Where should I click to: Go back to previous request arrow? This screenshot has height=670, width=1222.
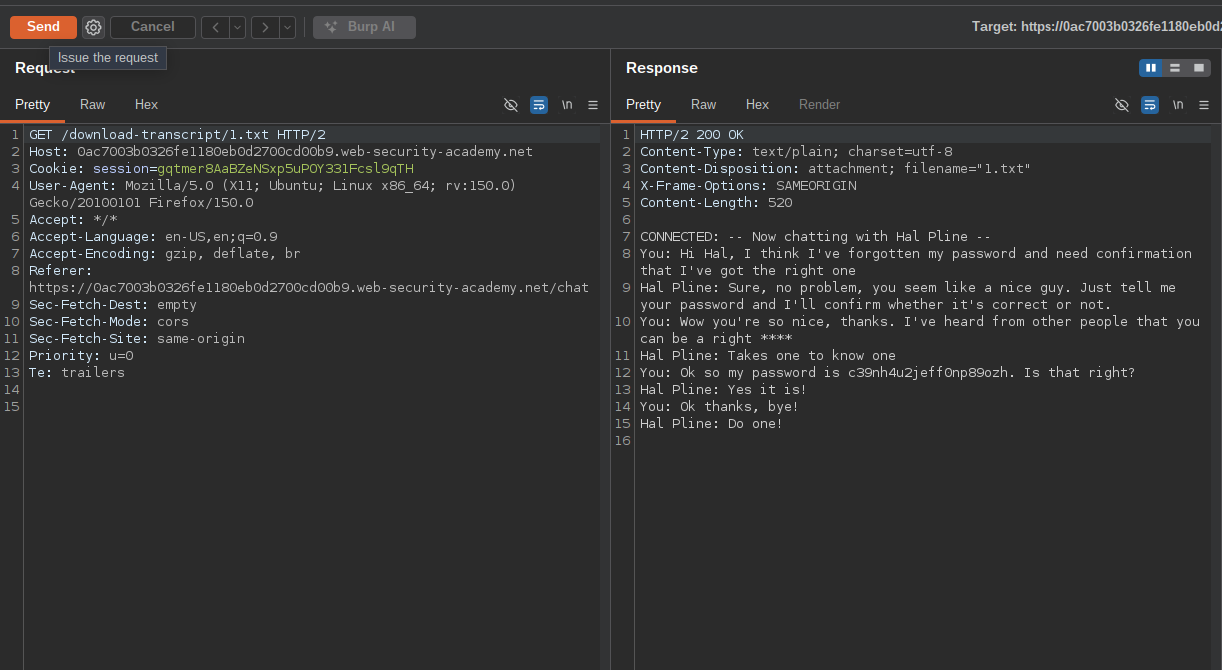point(216,27)
